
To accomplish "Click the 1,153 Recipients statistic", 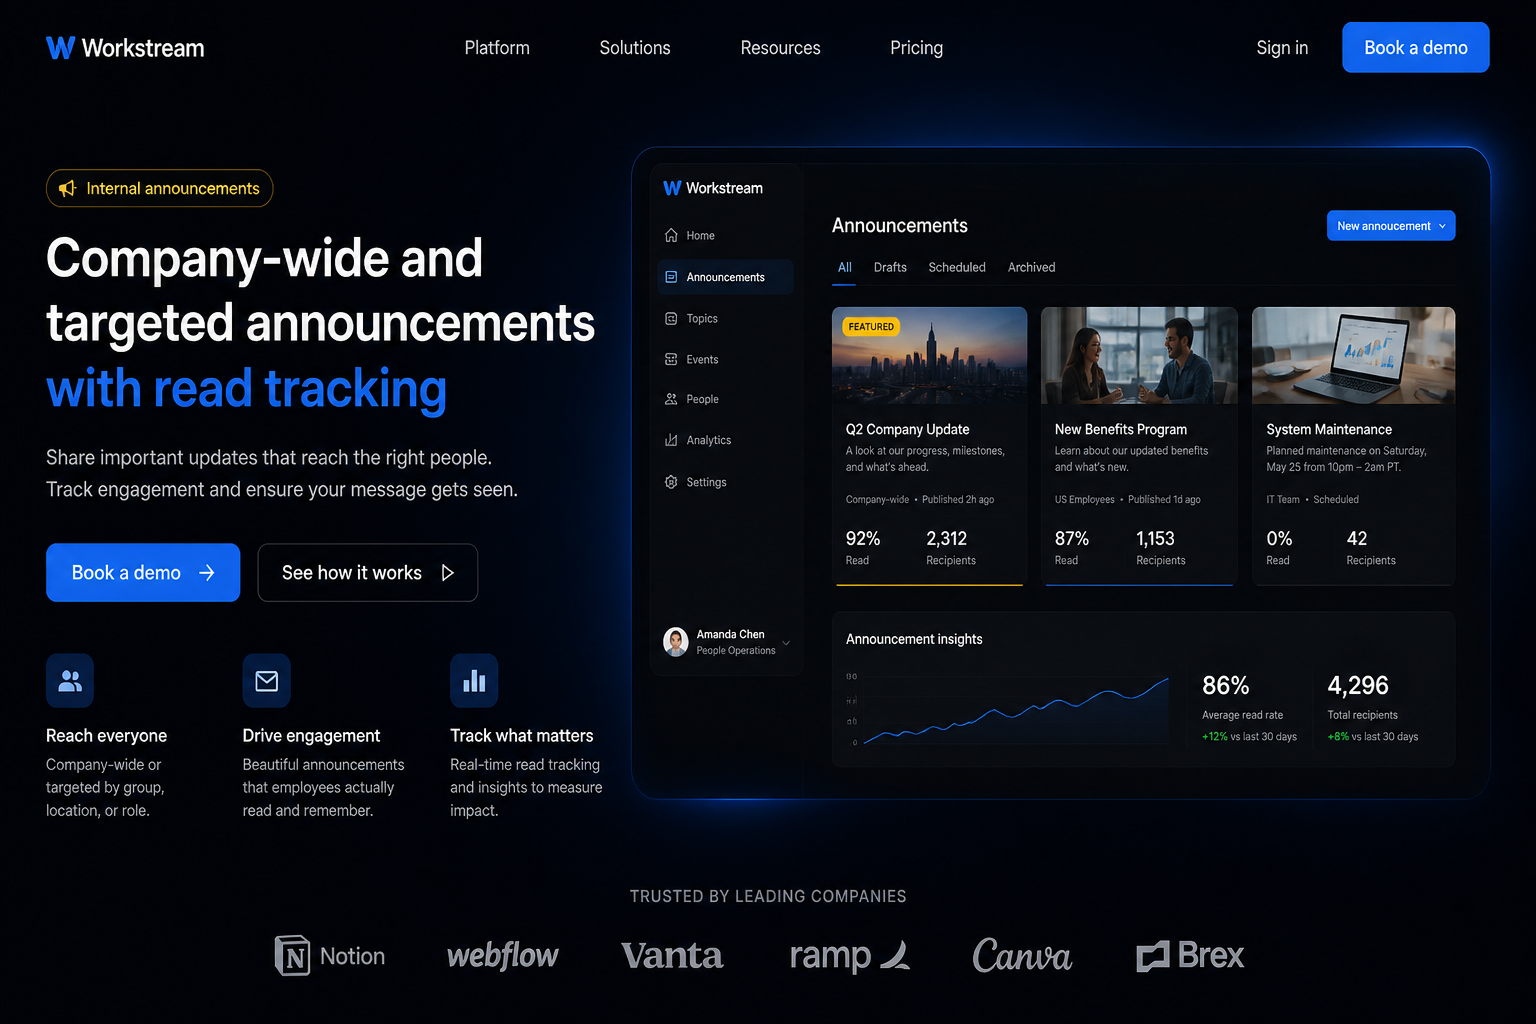I will [1160, 547].
